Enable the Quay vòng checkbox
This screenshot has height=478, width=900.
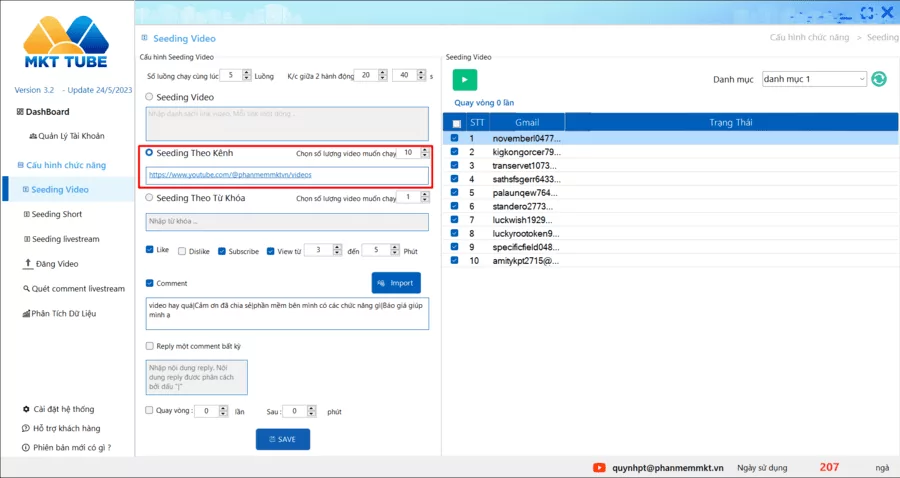(149, 410)
